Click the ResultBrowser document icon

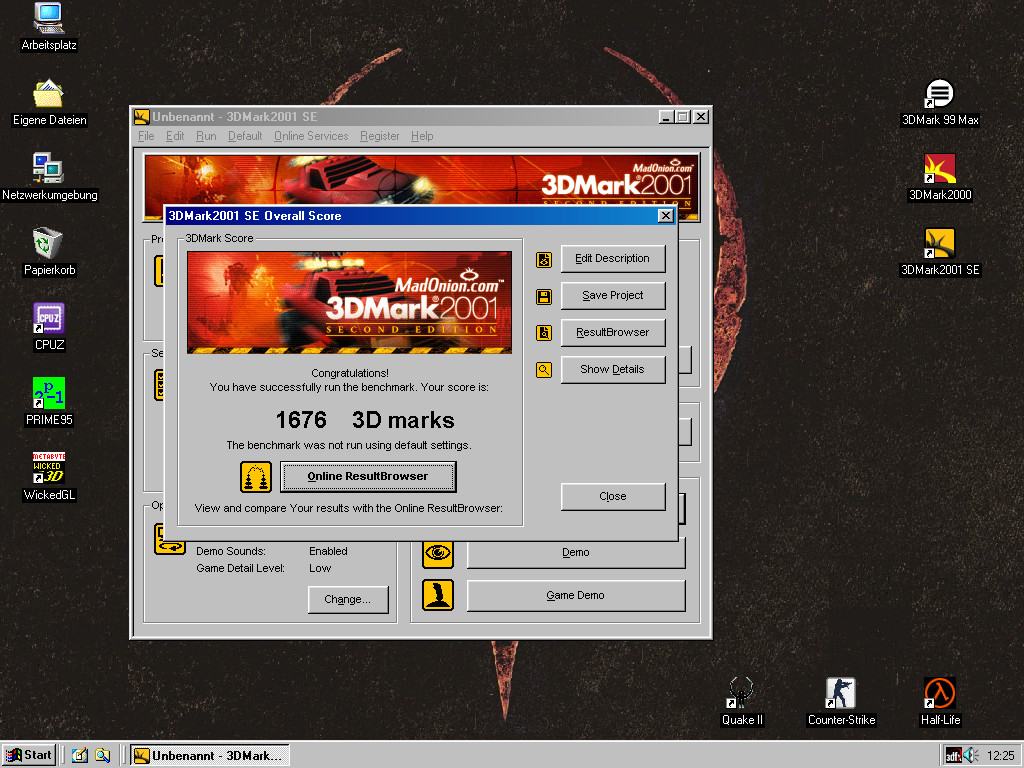coord(544,333)
